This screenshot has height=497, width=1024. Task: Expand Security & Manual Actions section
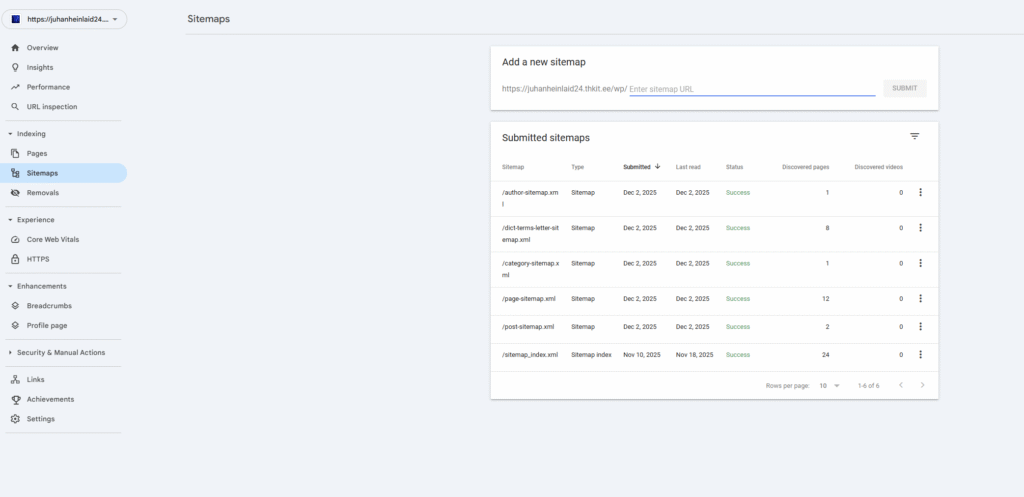(x=10, y=353)
